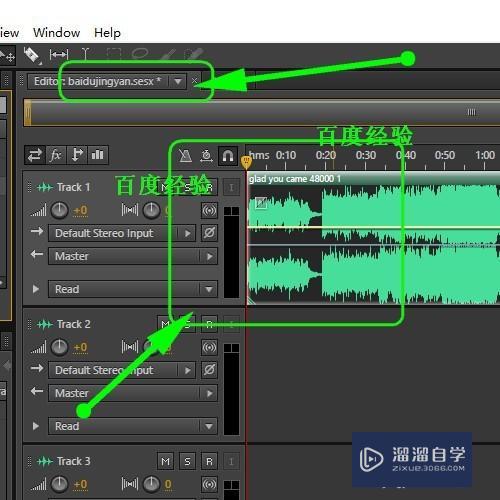Screen dimensions: 500x500
Task: Open the Editor session dropdown arrow
Action: [x=178, y=81]
